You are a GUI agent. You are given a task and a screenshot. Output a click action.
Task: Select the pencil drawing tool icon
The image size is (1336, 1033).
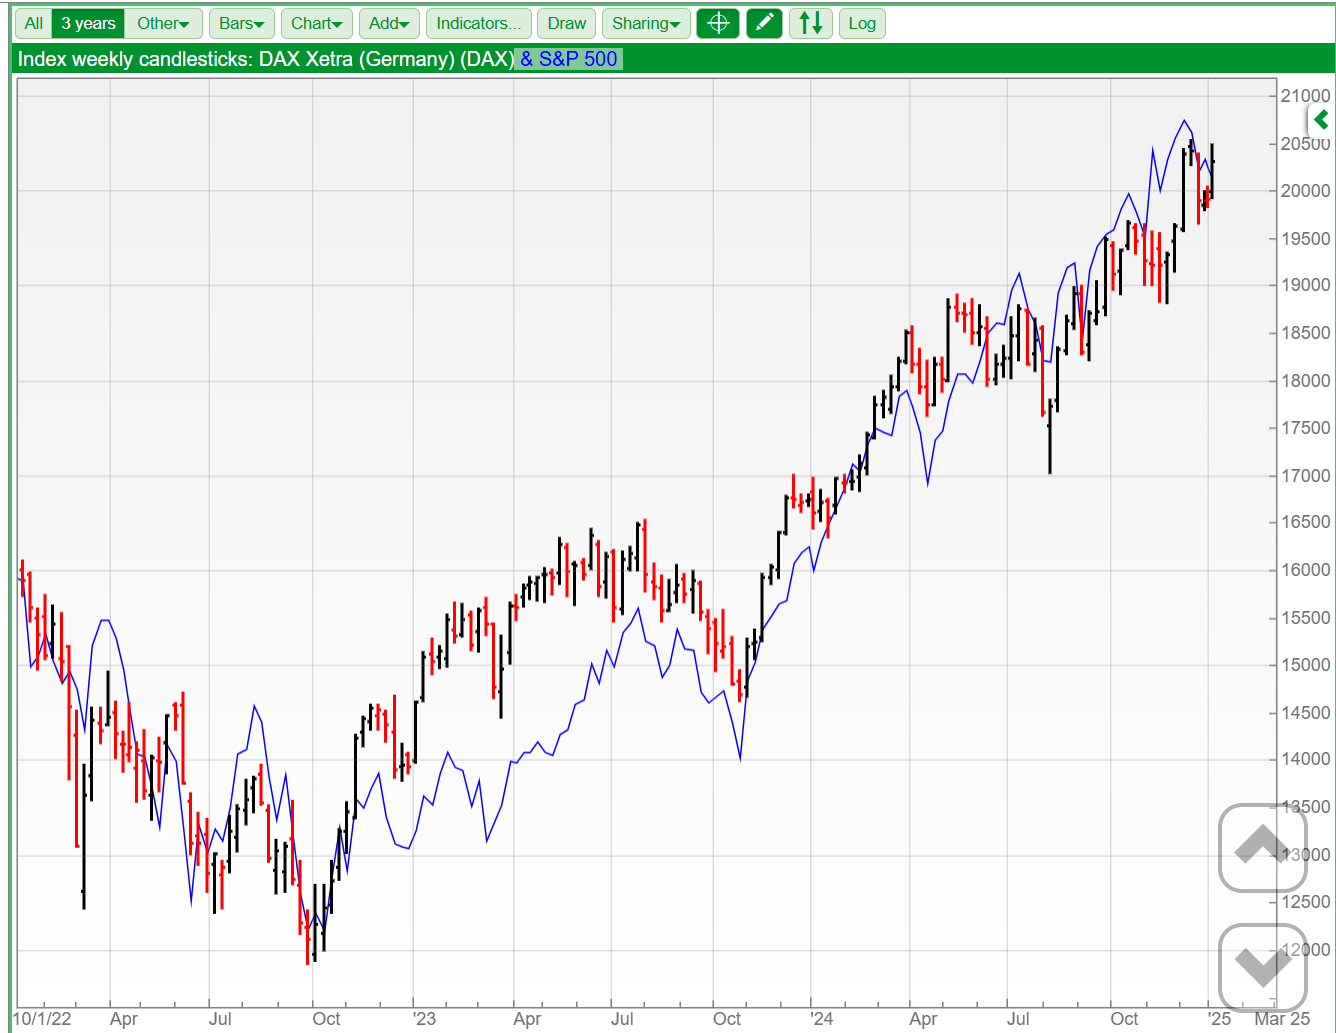click(765, 23)
